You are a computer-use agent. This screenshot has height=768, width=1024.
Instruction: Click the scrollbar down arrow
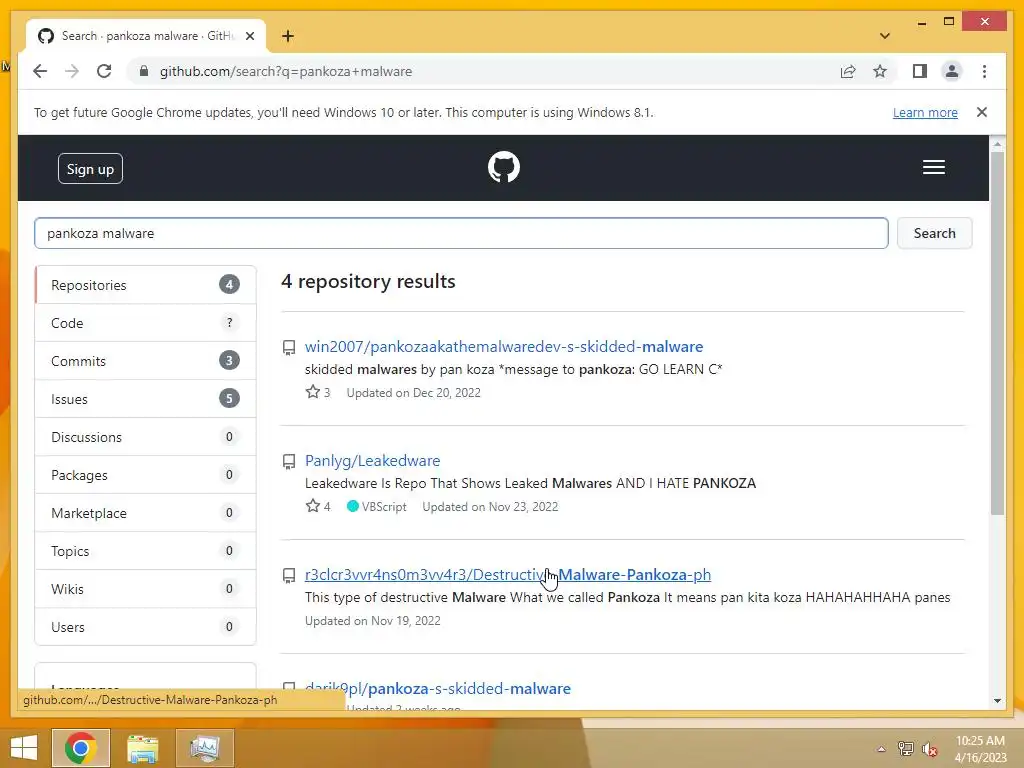tap(997, 701)
